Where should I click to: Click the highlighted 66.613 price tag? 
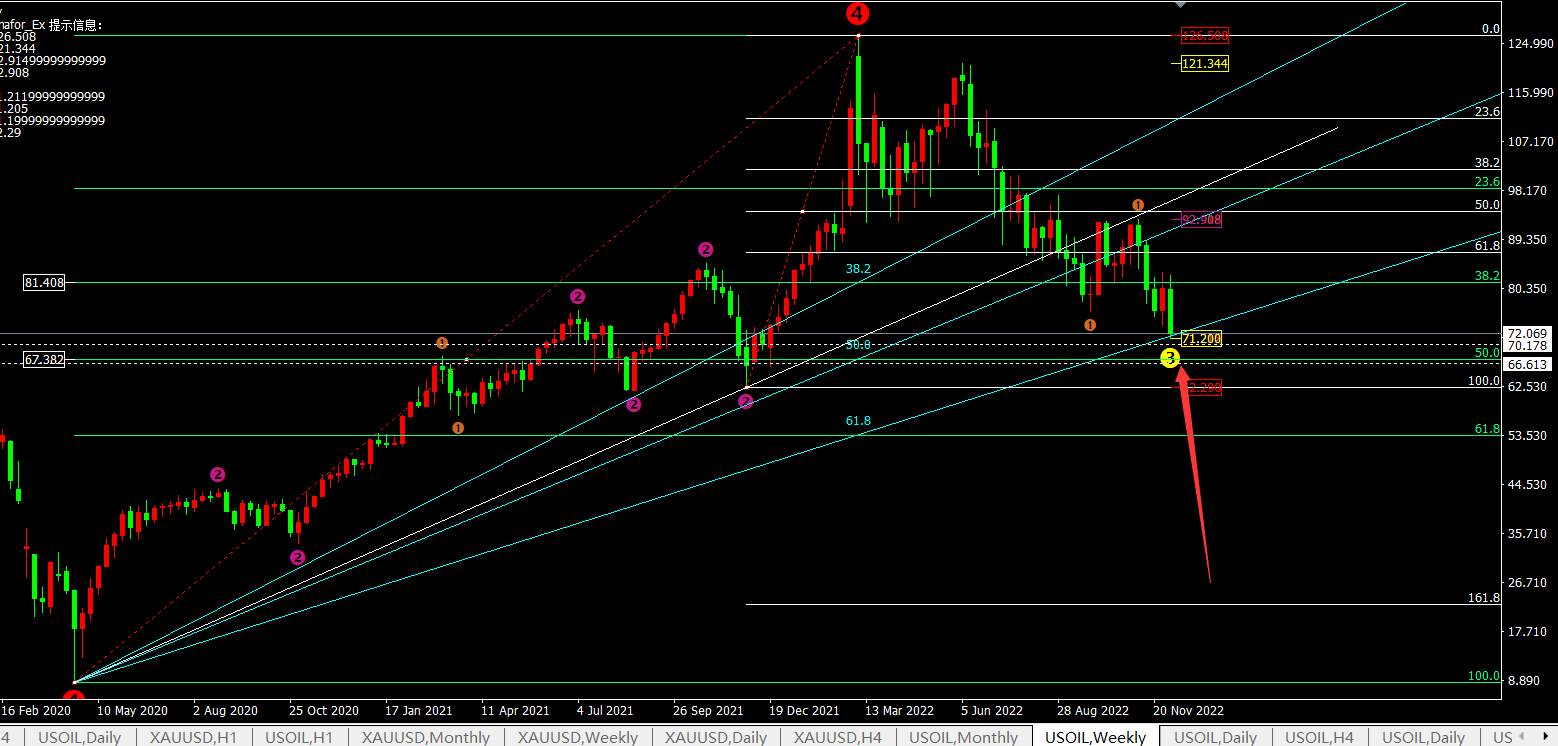1527,365
